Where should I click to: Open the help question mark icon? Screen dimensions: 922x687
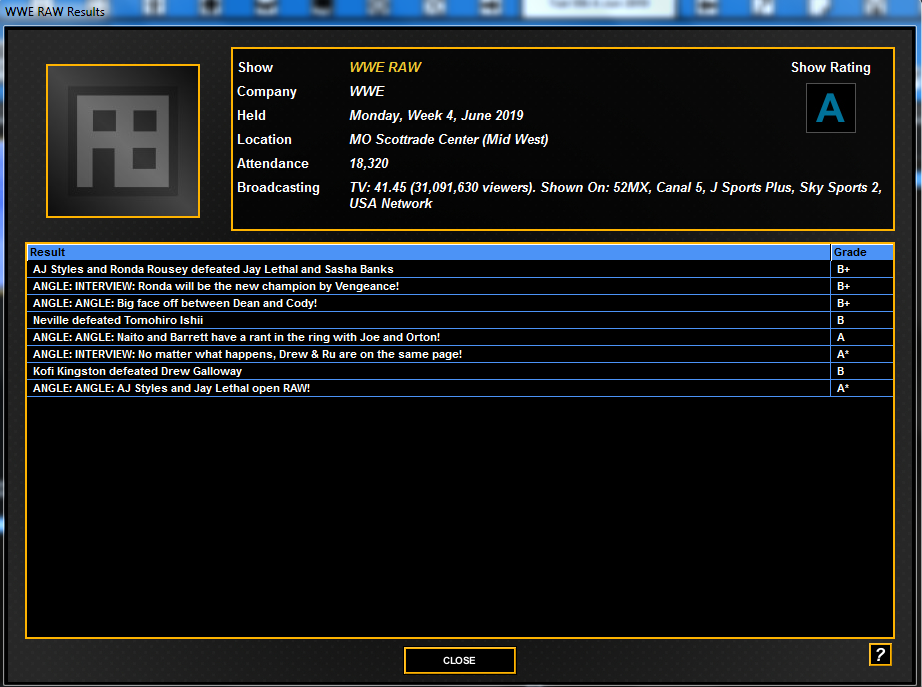click(880, 654)
